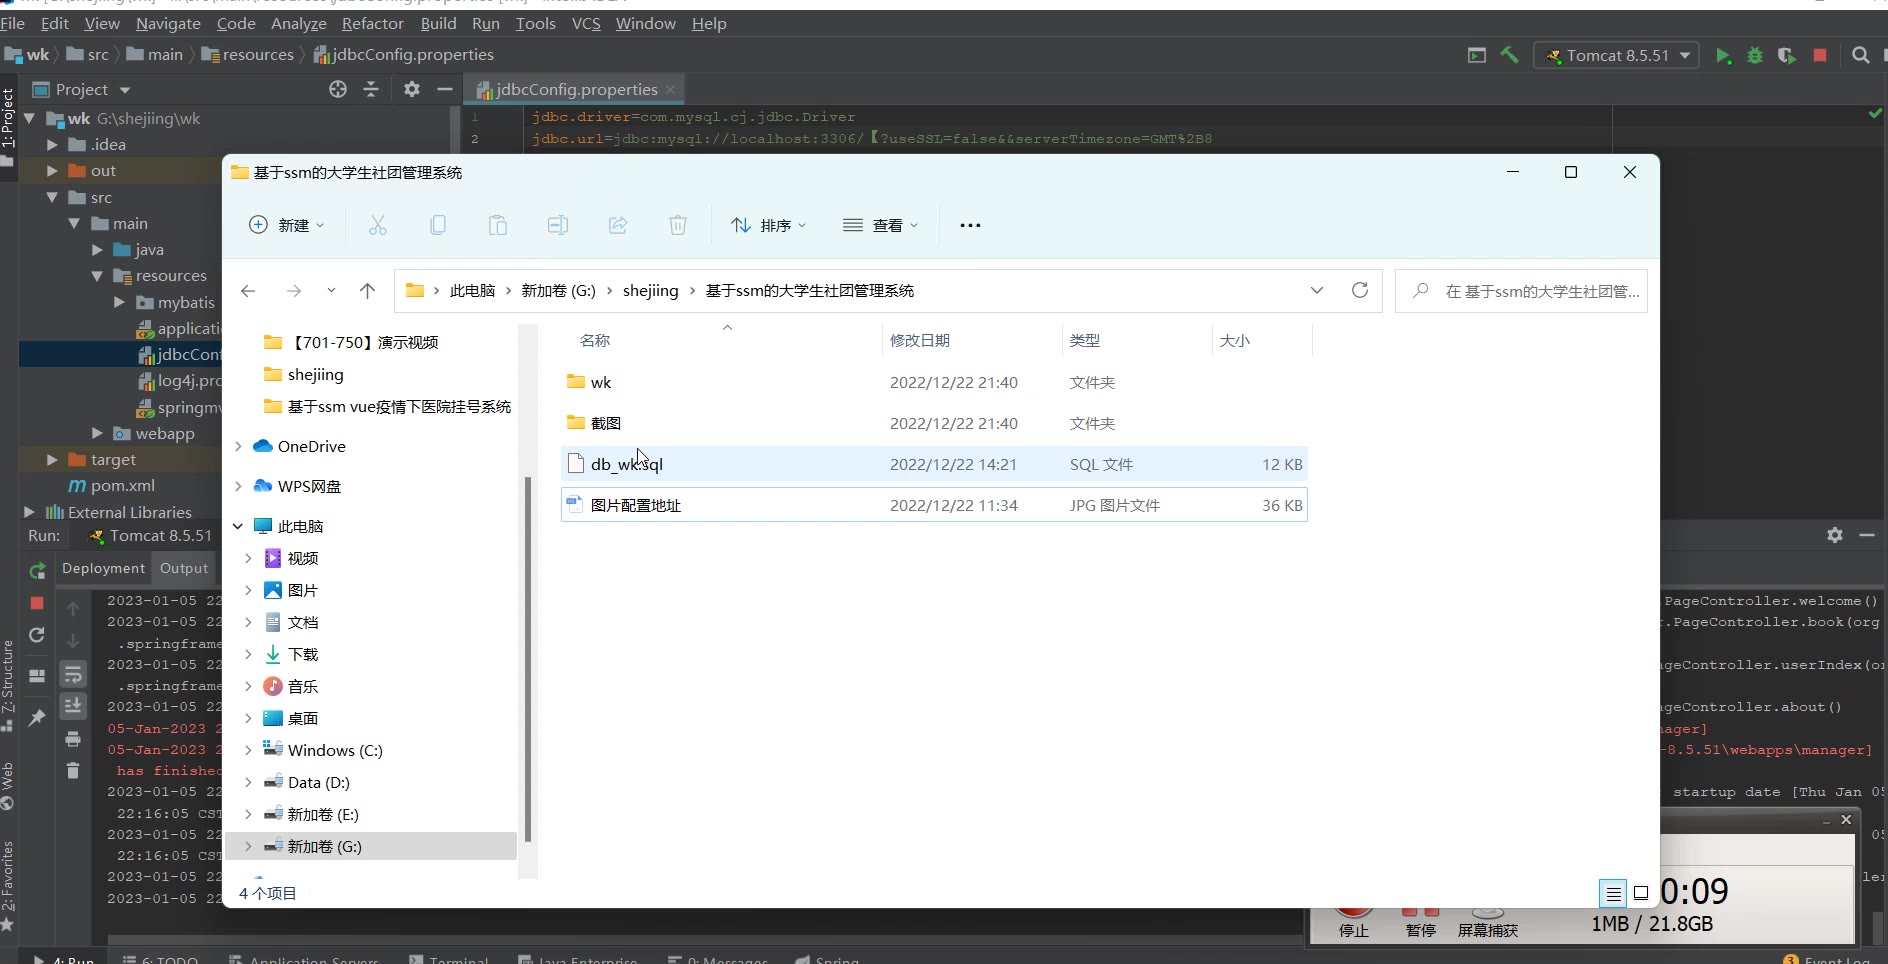Image resolution: width=1888 pixels, height=964 pixels.
Task: Rerun Tomcat using the green rerun icon
Action: 37,571
